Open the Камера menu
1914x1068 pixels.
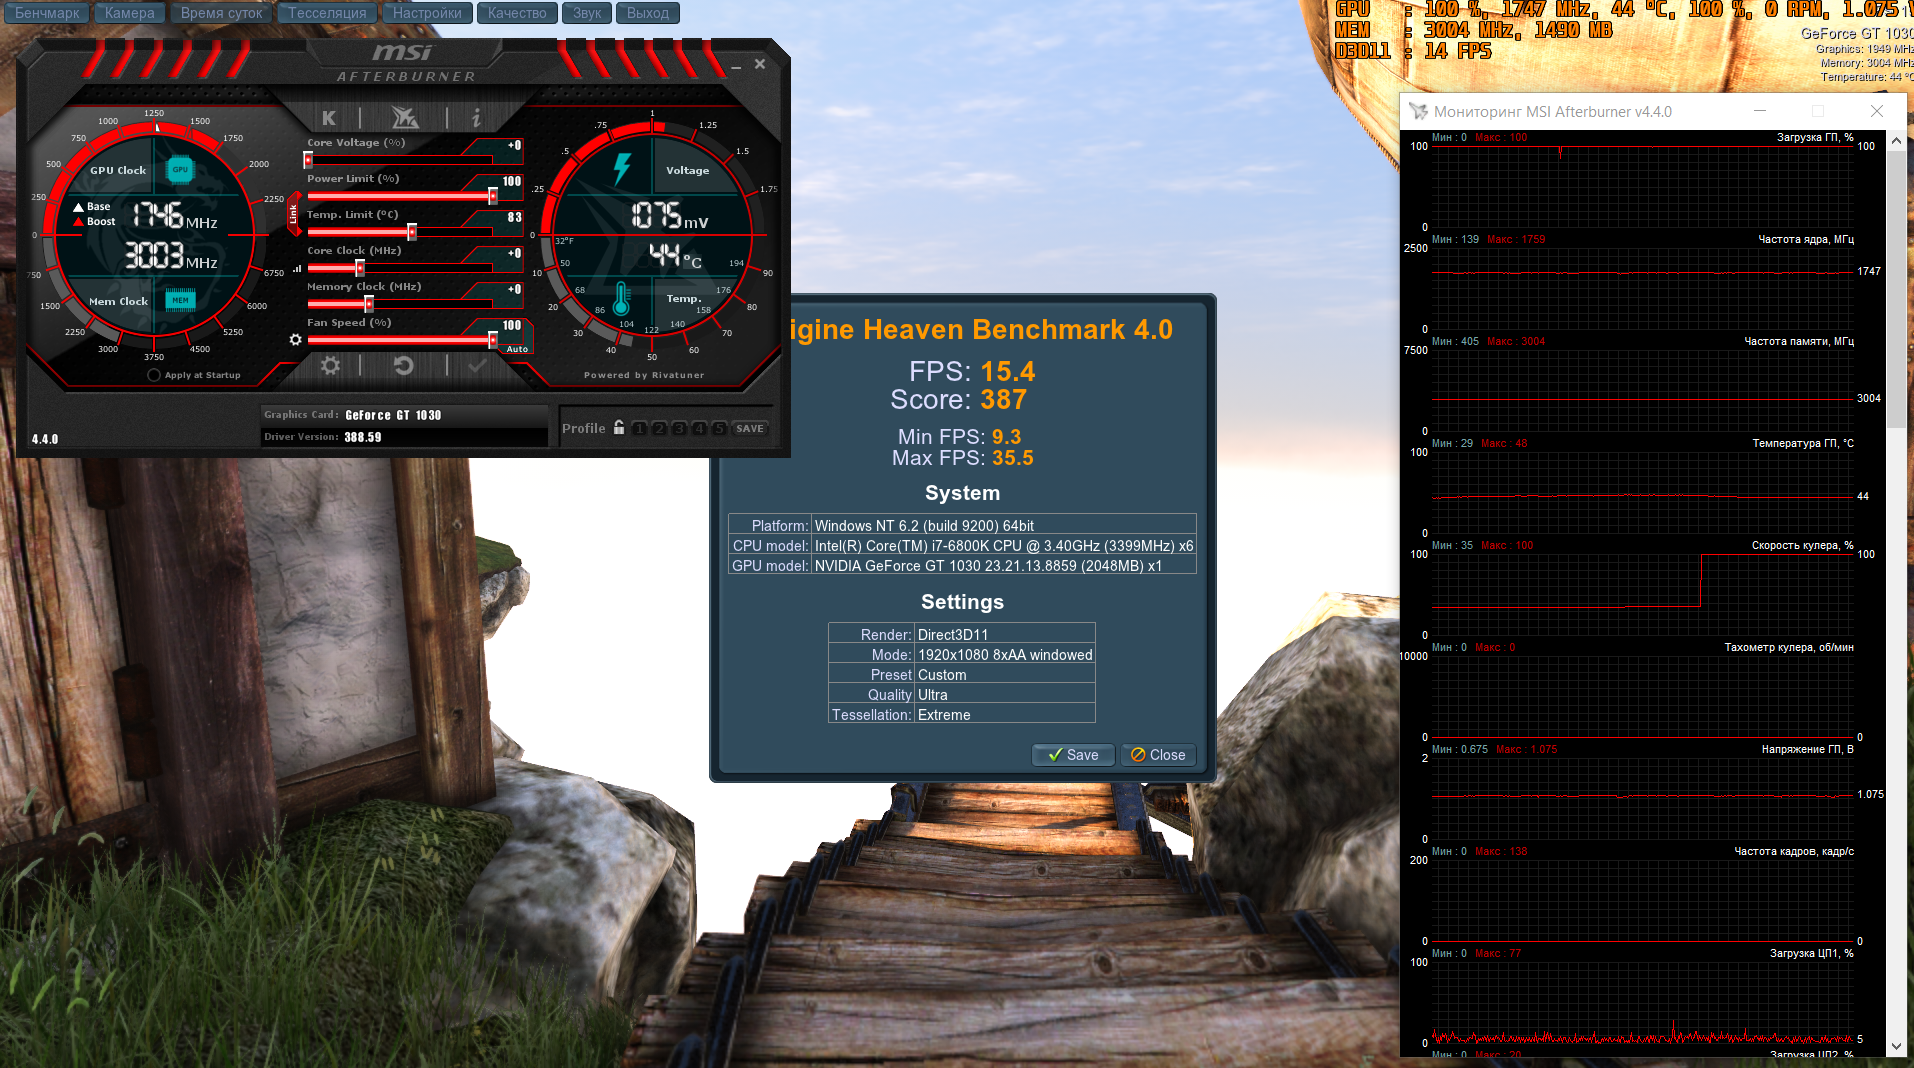[130, 13]
